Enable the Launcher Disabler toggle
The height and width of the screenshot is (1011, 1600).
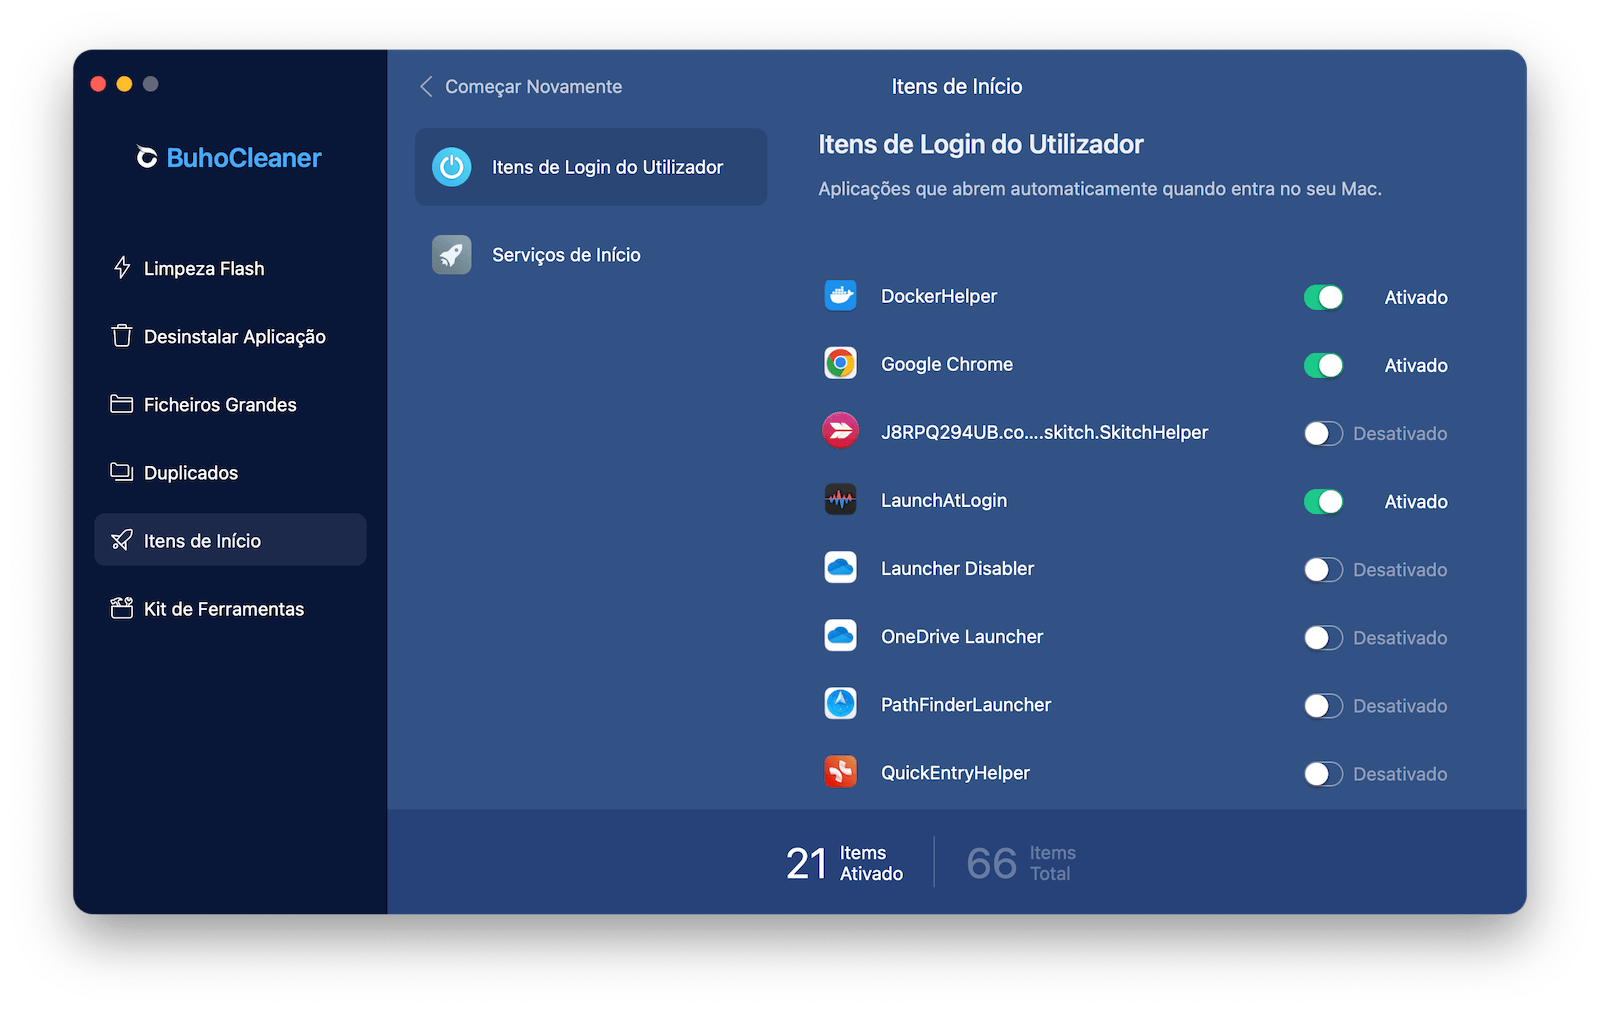[1323, 569]
